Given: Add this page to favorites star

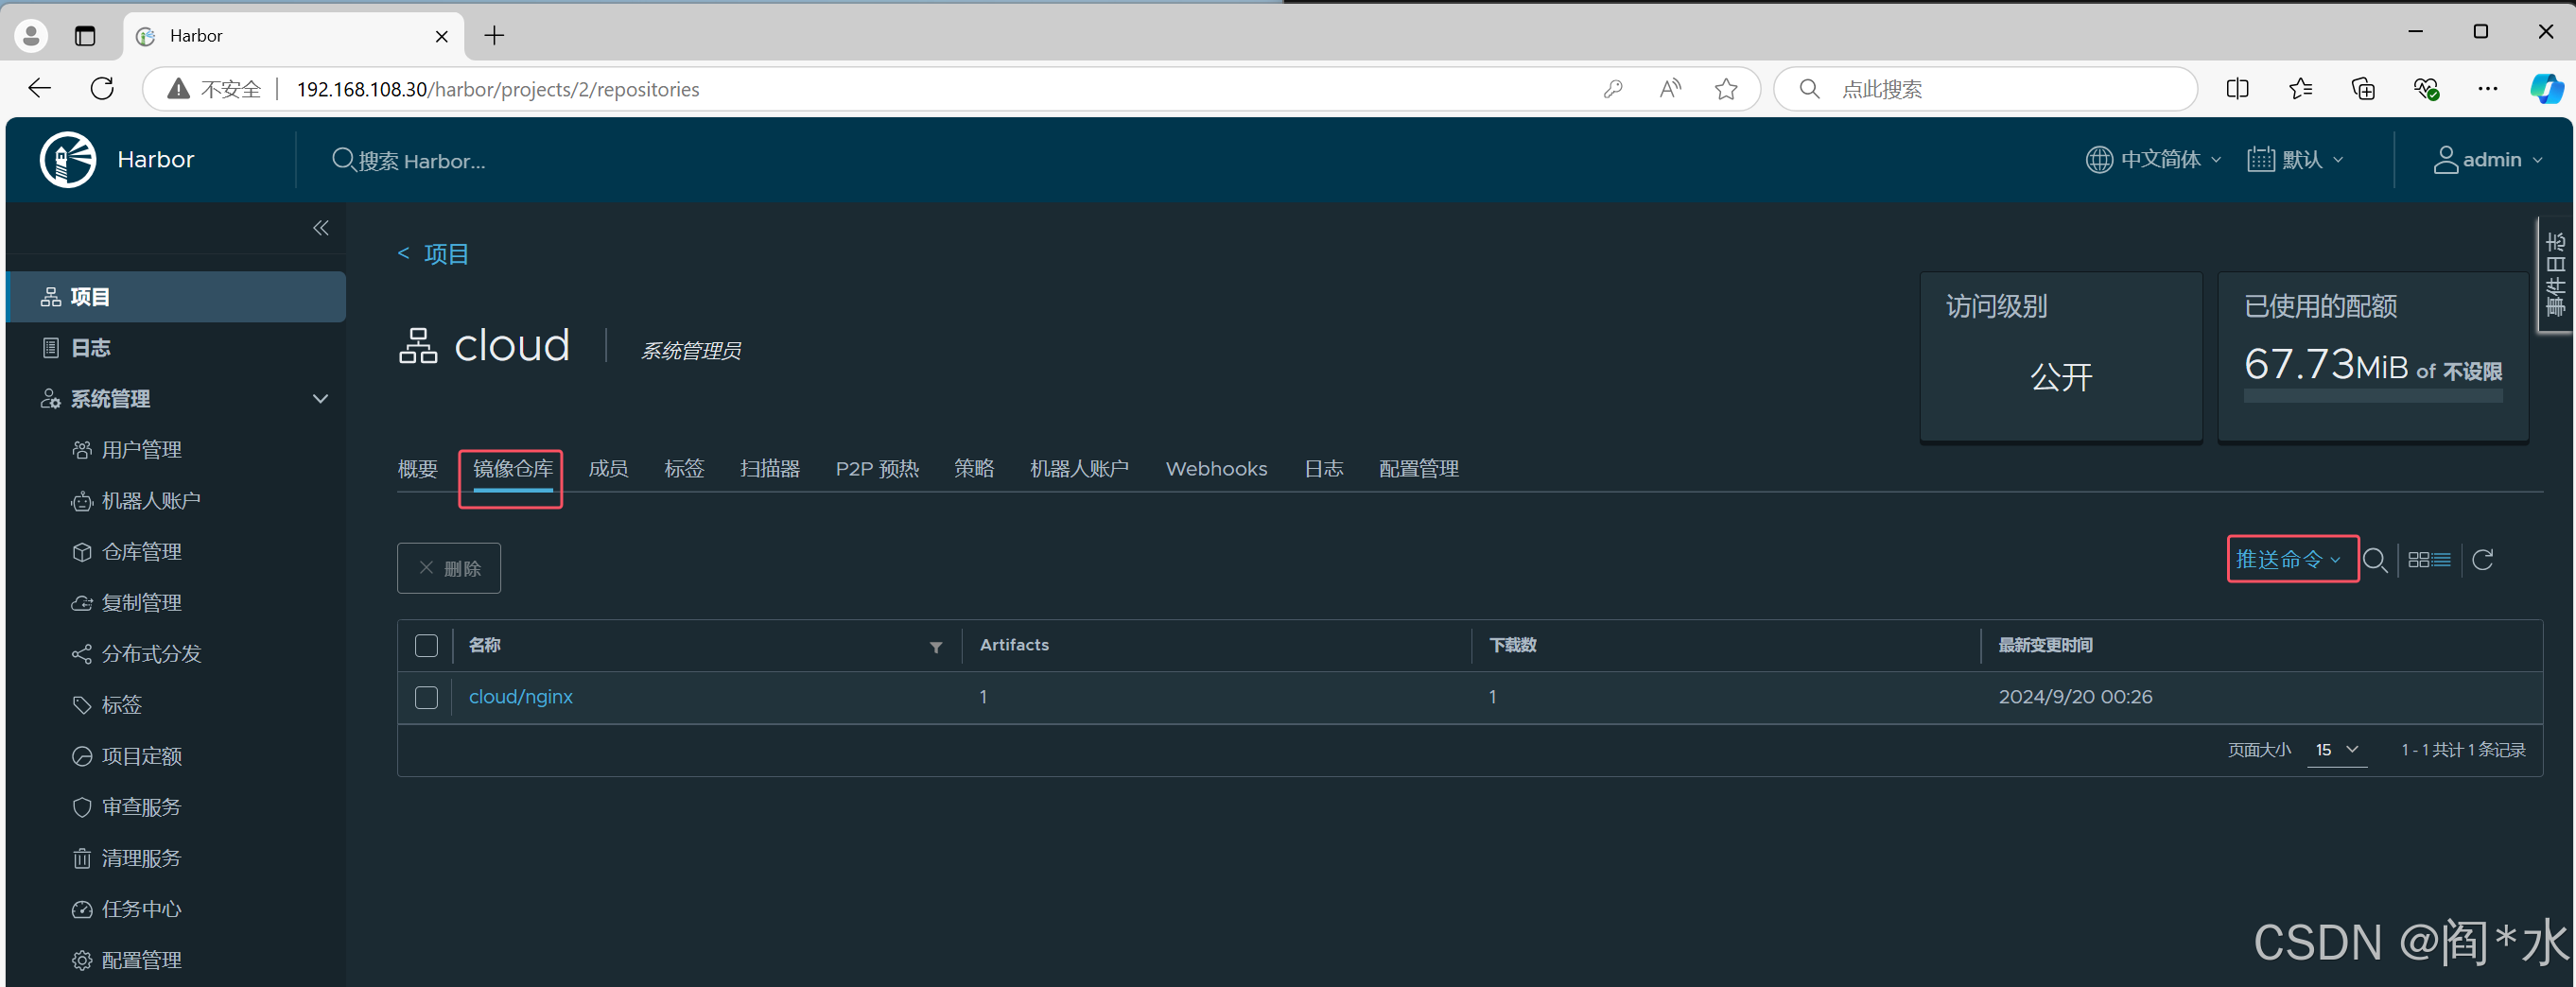Looking at the screenshot, I should point(1726,89).
